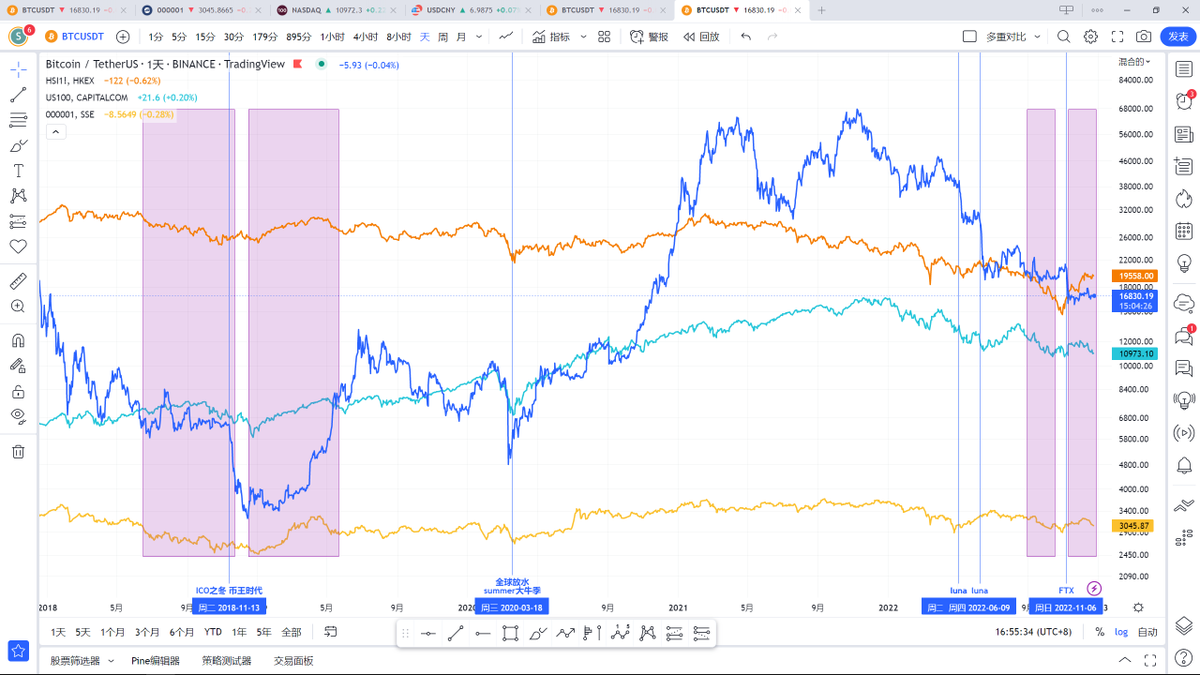Open the heart icons menu

tap(18, 246)
